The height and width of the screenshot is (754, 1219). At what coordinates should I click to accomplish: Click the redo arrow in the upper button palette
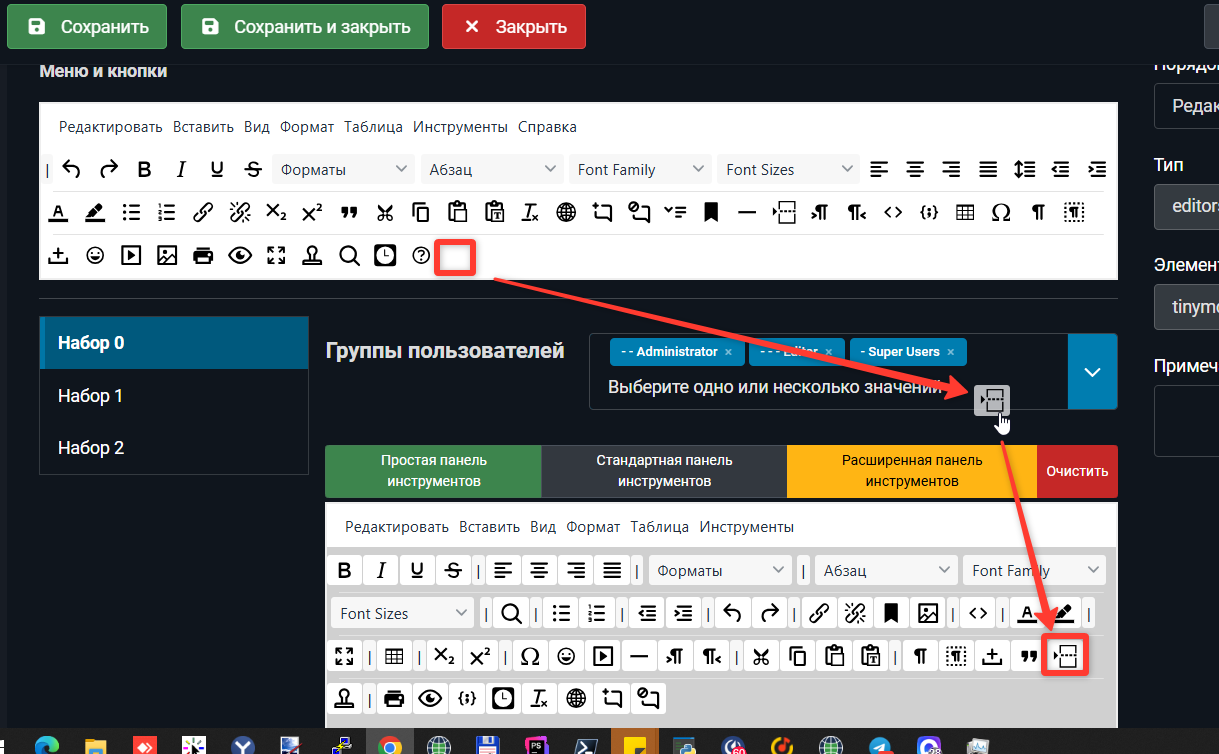(x=108, y=169)
